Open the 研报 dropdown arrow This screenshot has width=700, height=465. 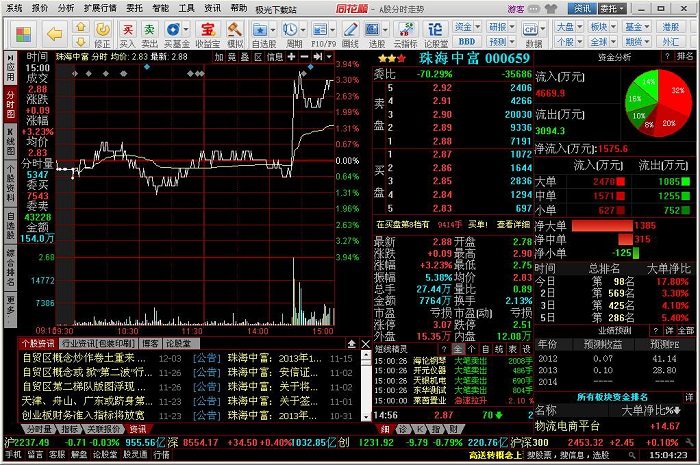pyautogui.click(x=512, y=27)
